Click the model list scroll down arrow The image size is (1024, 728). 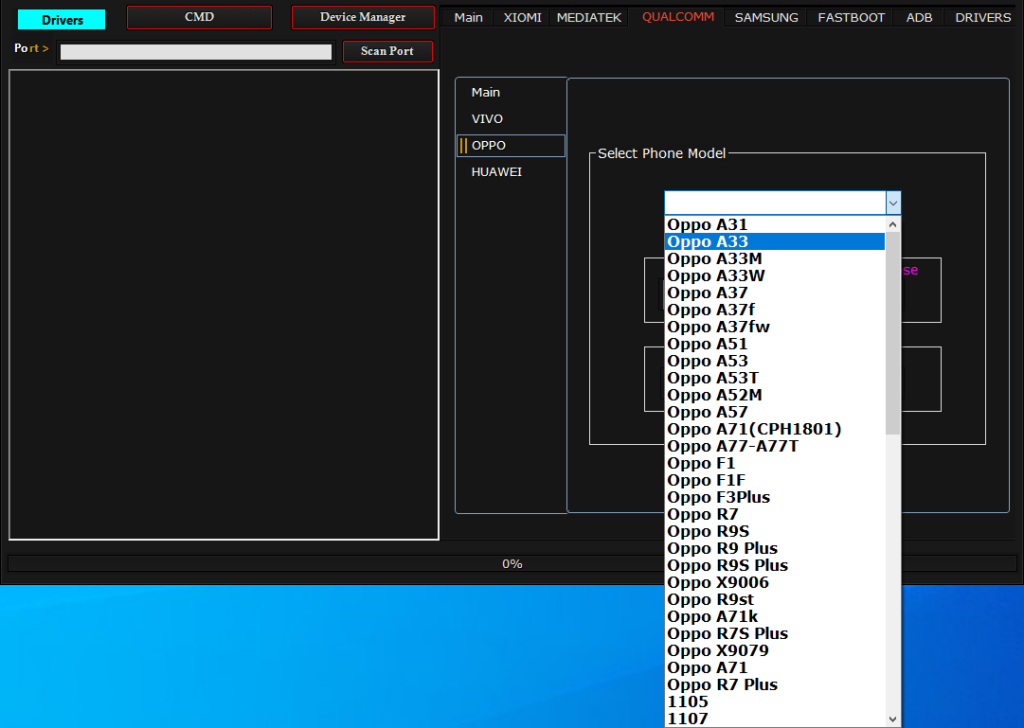coord(893,719)
